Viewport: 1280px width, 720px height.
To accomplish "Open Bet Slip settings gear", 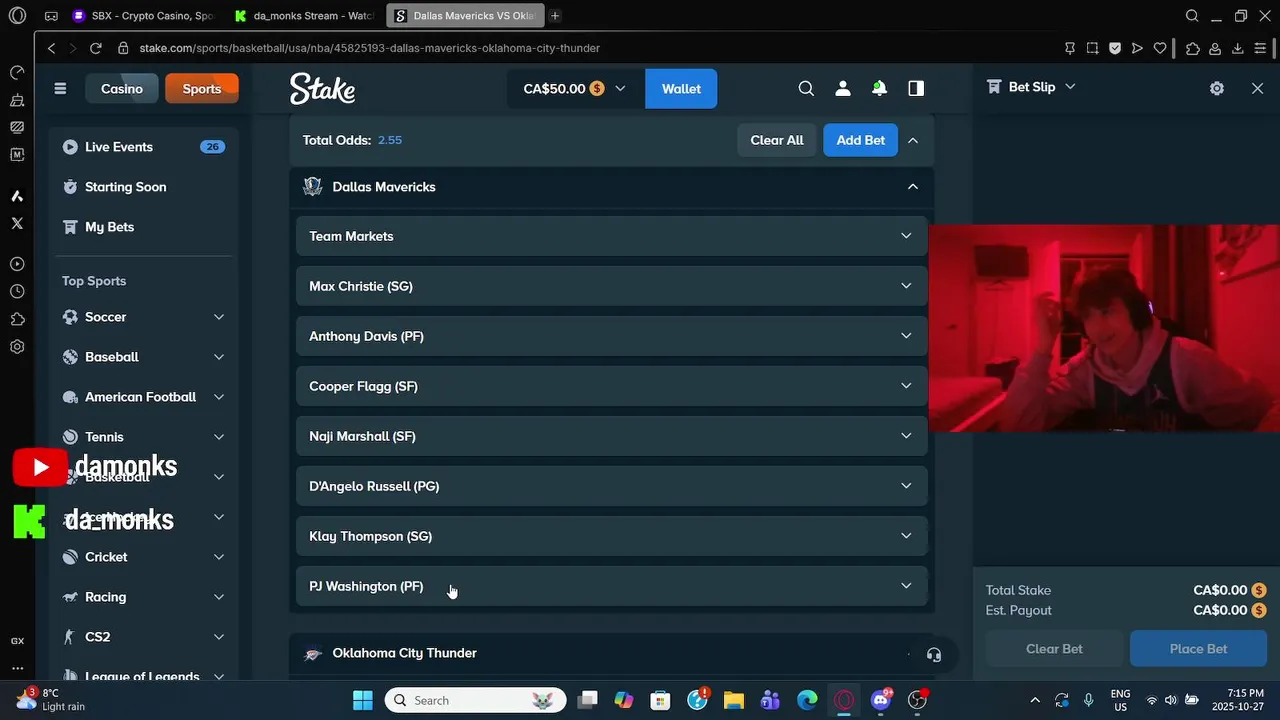I will (1217, 88).
